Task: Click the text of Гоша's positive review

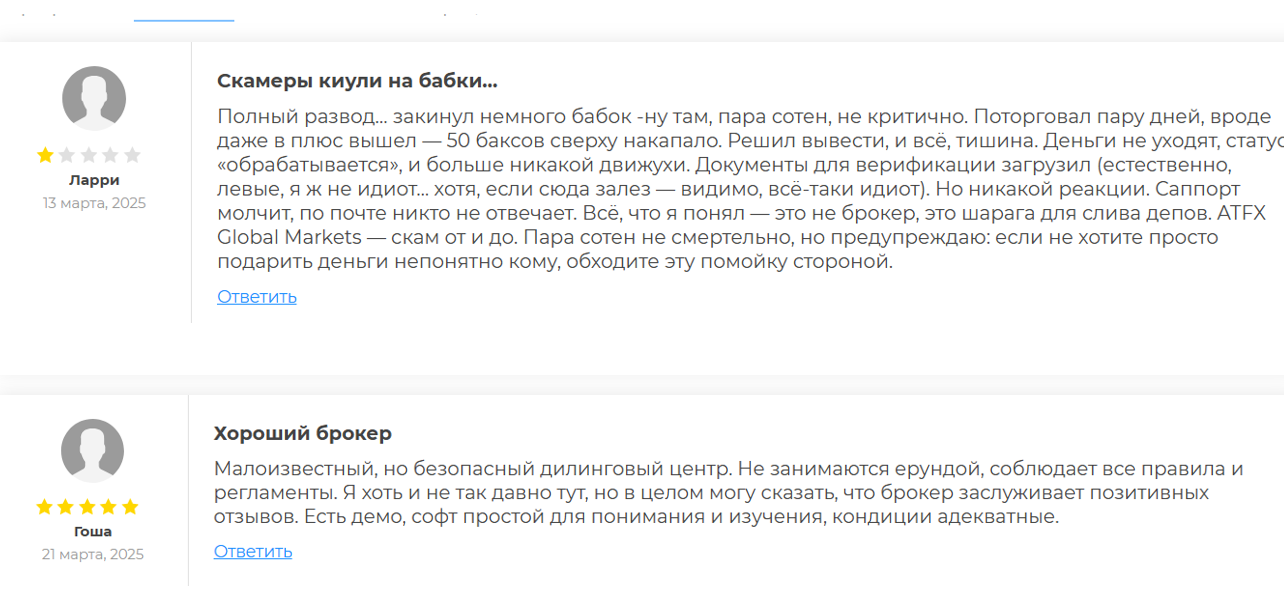Action: pyautogui.click(x=729, y=493)
